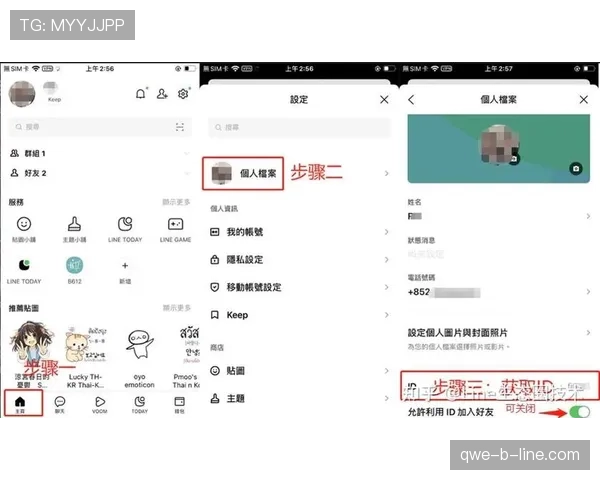
Task: Close the 設定 settings panel
Action: pyautogui.click(x=384, y=100)
